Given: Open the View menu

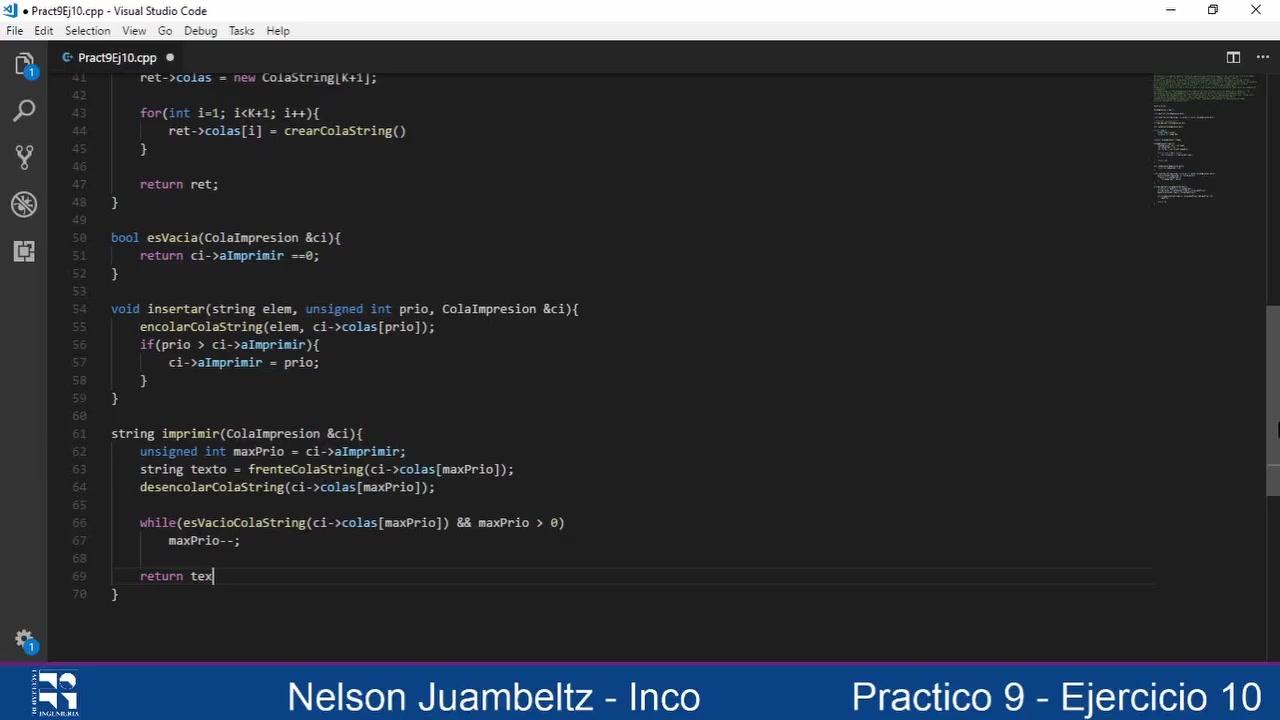Looking at the screenshot, I should [x=134, y=31].
